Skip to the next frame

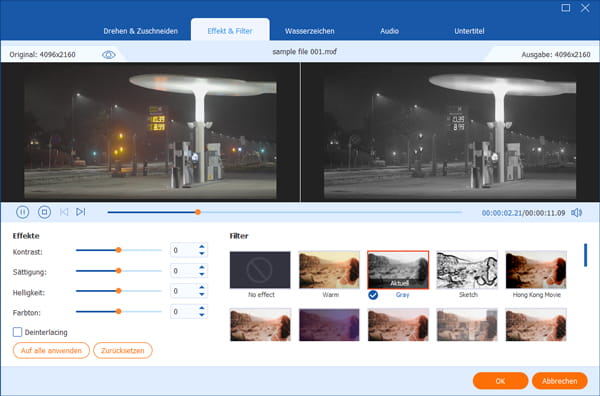[80, 212]
